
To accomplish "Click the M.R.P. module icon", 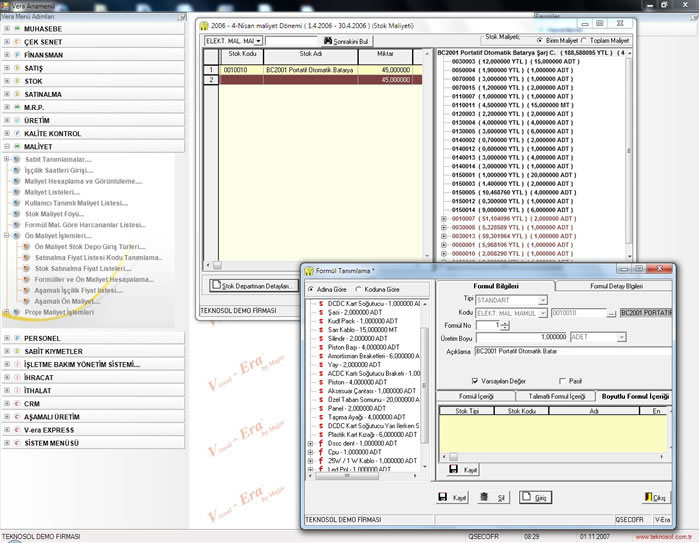I will pos(17,107).
